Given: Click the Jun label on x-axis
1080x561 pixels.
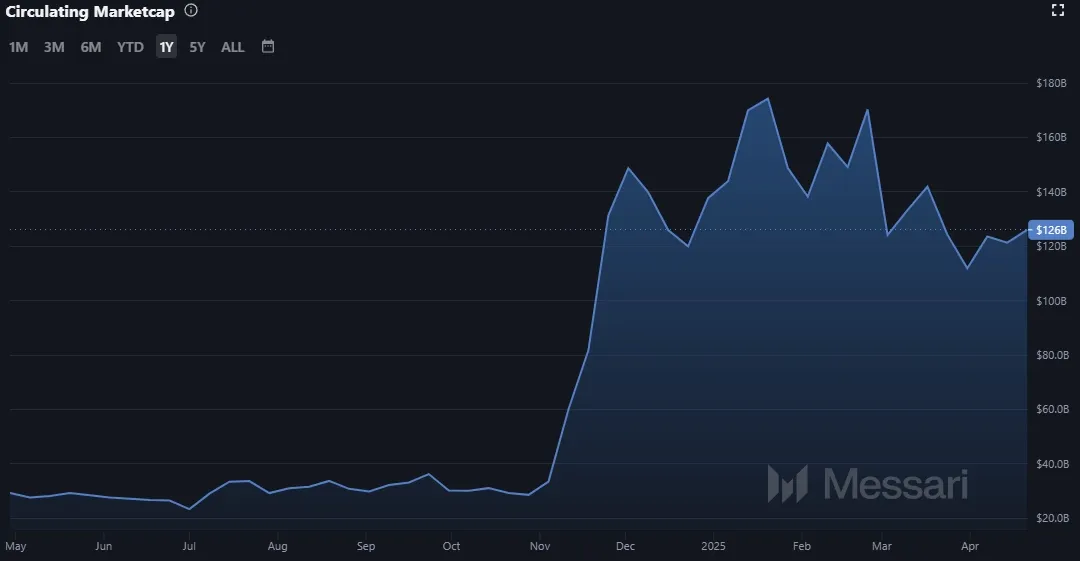Looking at the screenshot, I should pos(103,546).
